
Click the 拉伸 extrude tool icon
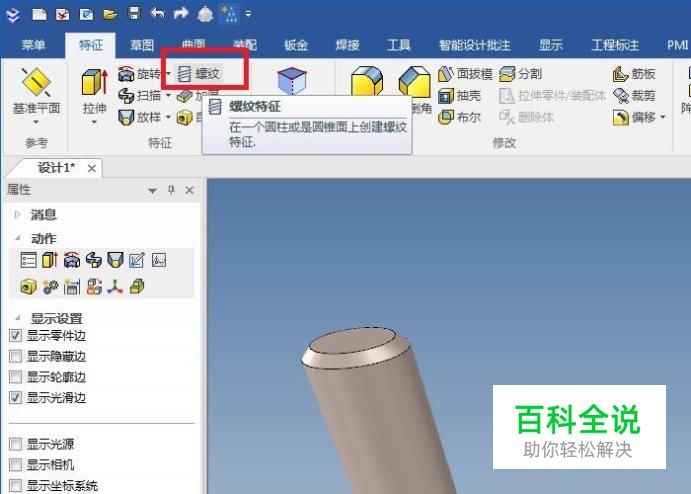[x=94, y=82]
